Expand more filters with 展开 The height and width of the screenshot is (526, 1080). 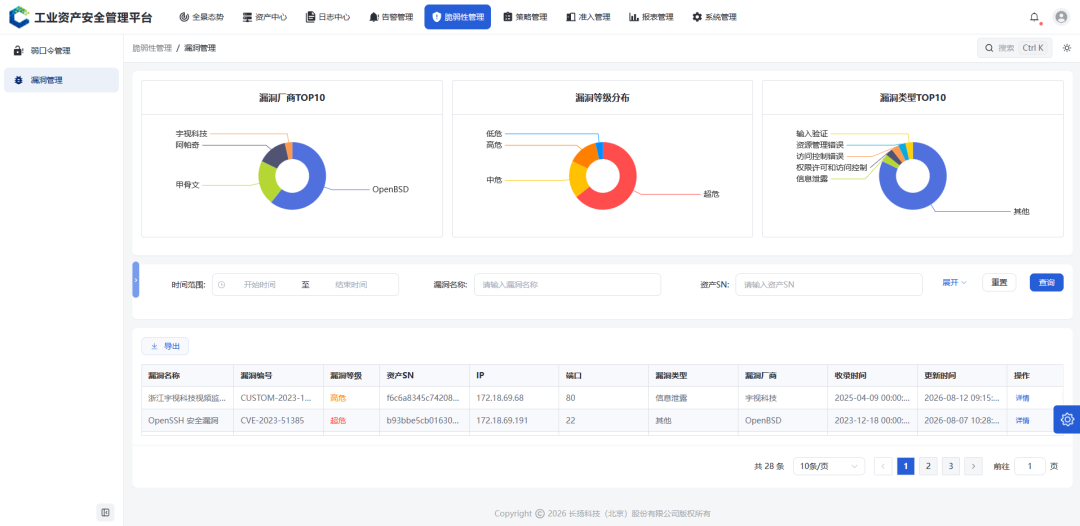pos(955,282)
